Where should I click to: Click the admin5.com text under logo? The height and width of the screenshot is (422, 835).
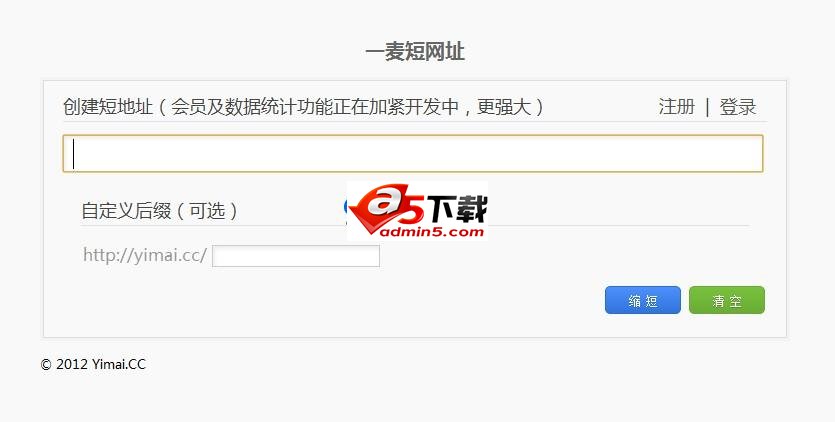(x=431, y=232)
